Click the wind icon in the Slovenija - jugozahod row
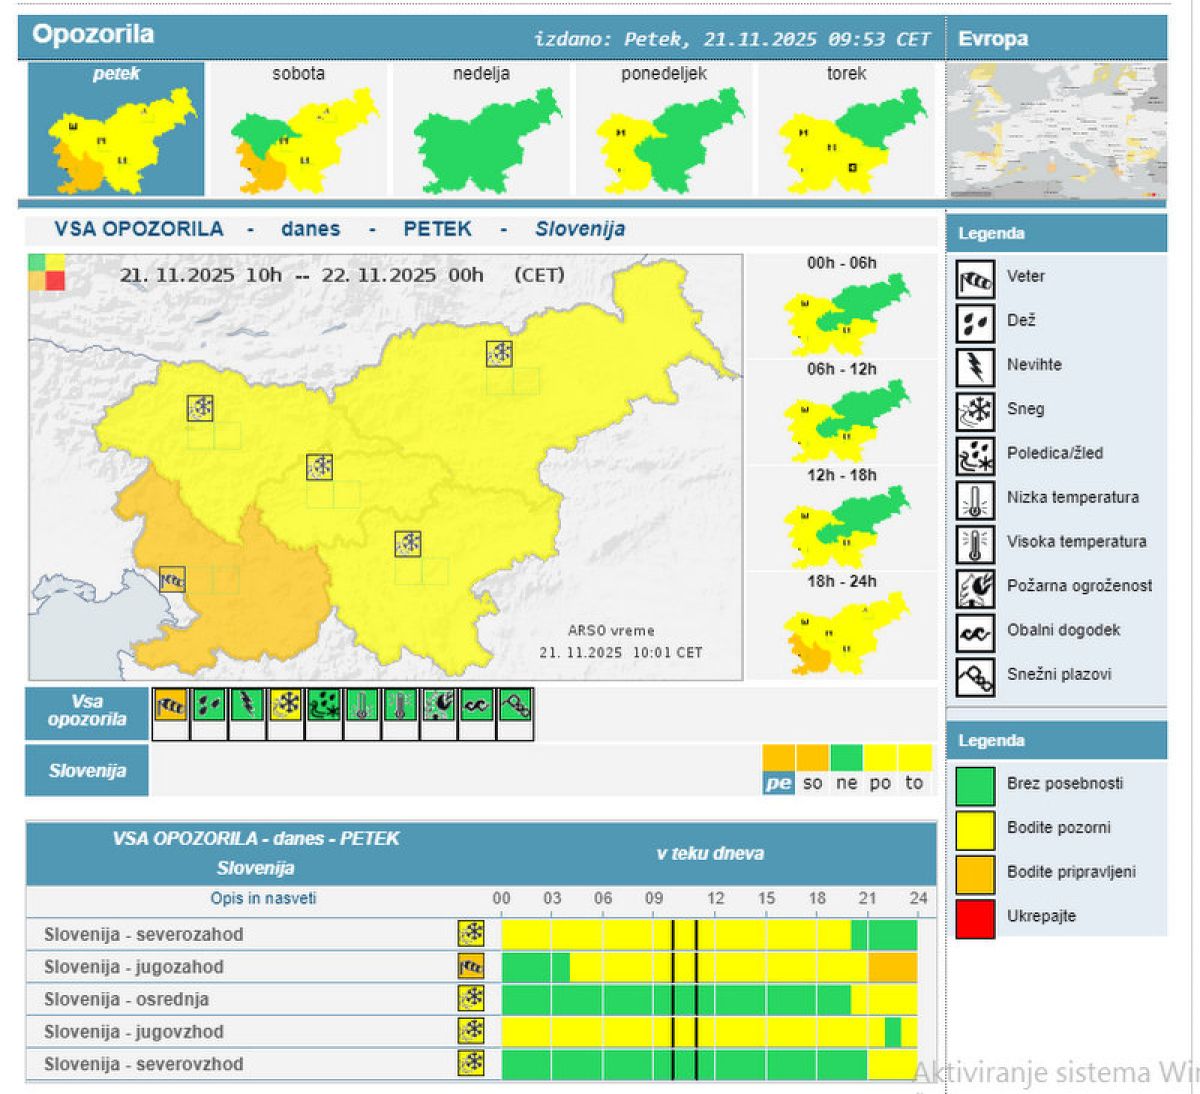 pyautogui.click(x=470, y=967)
